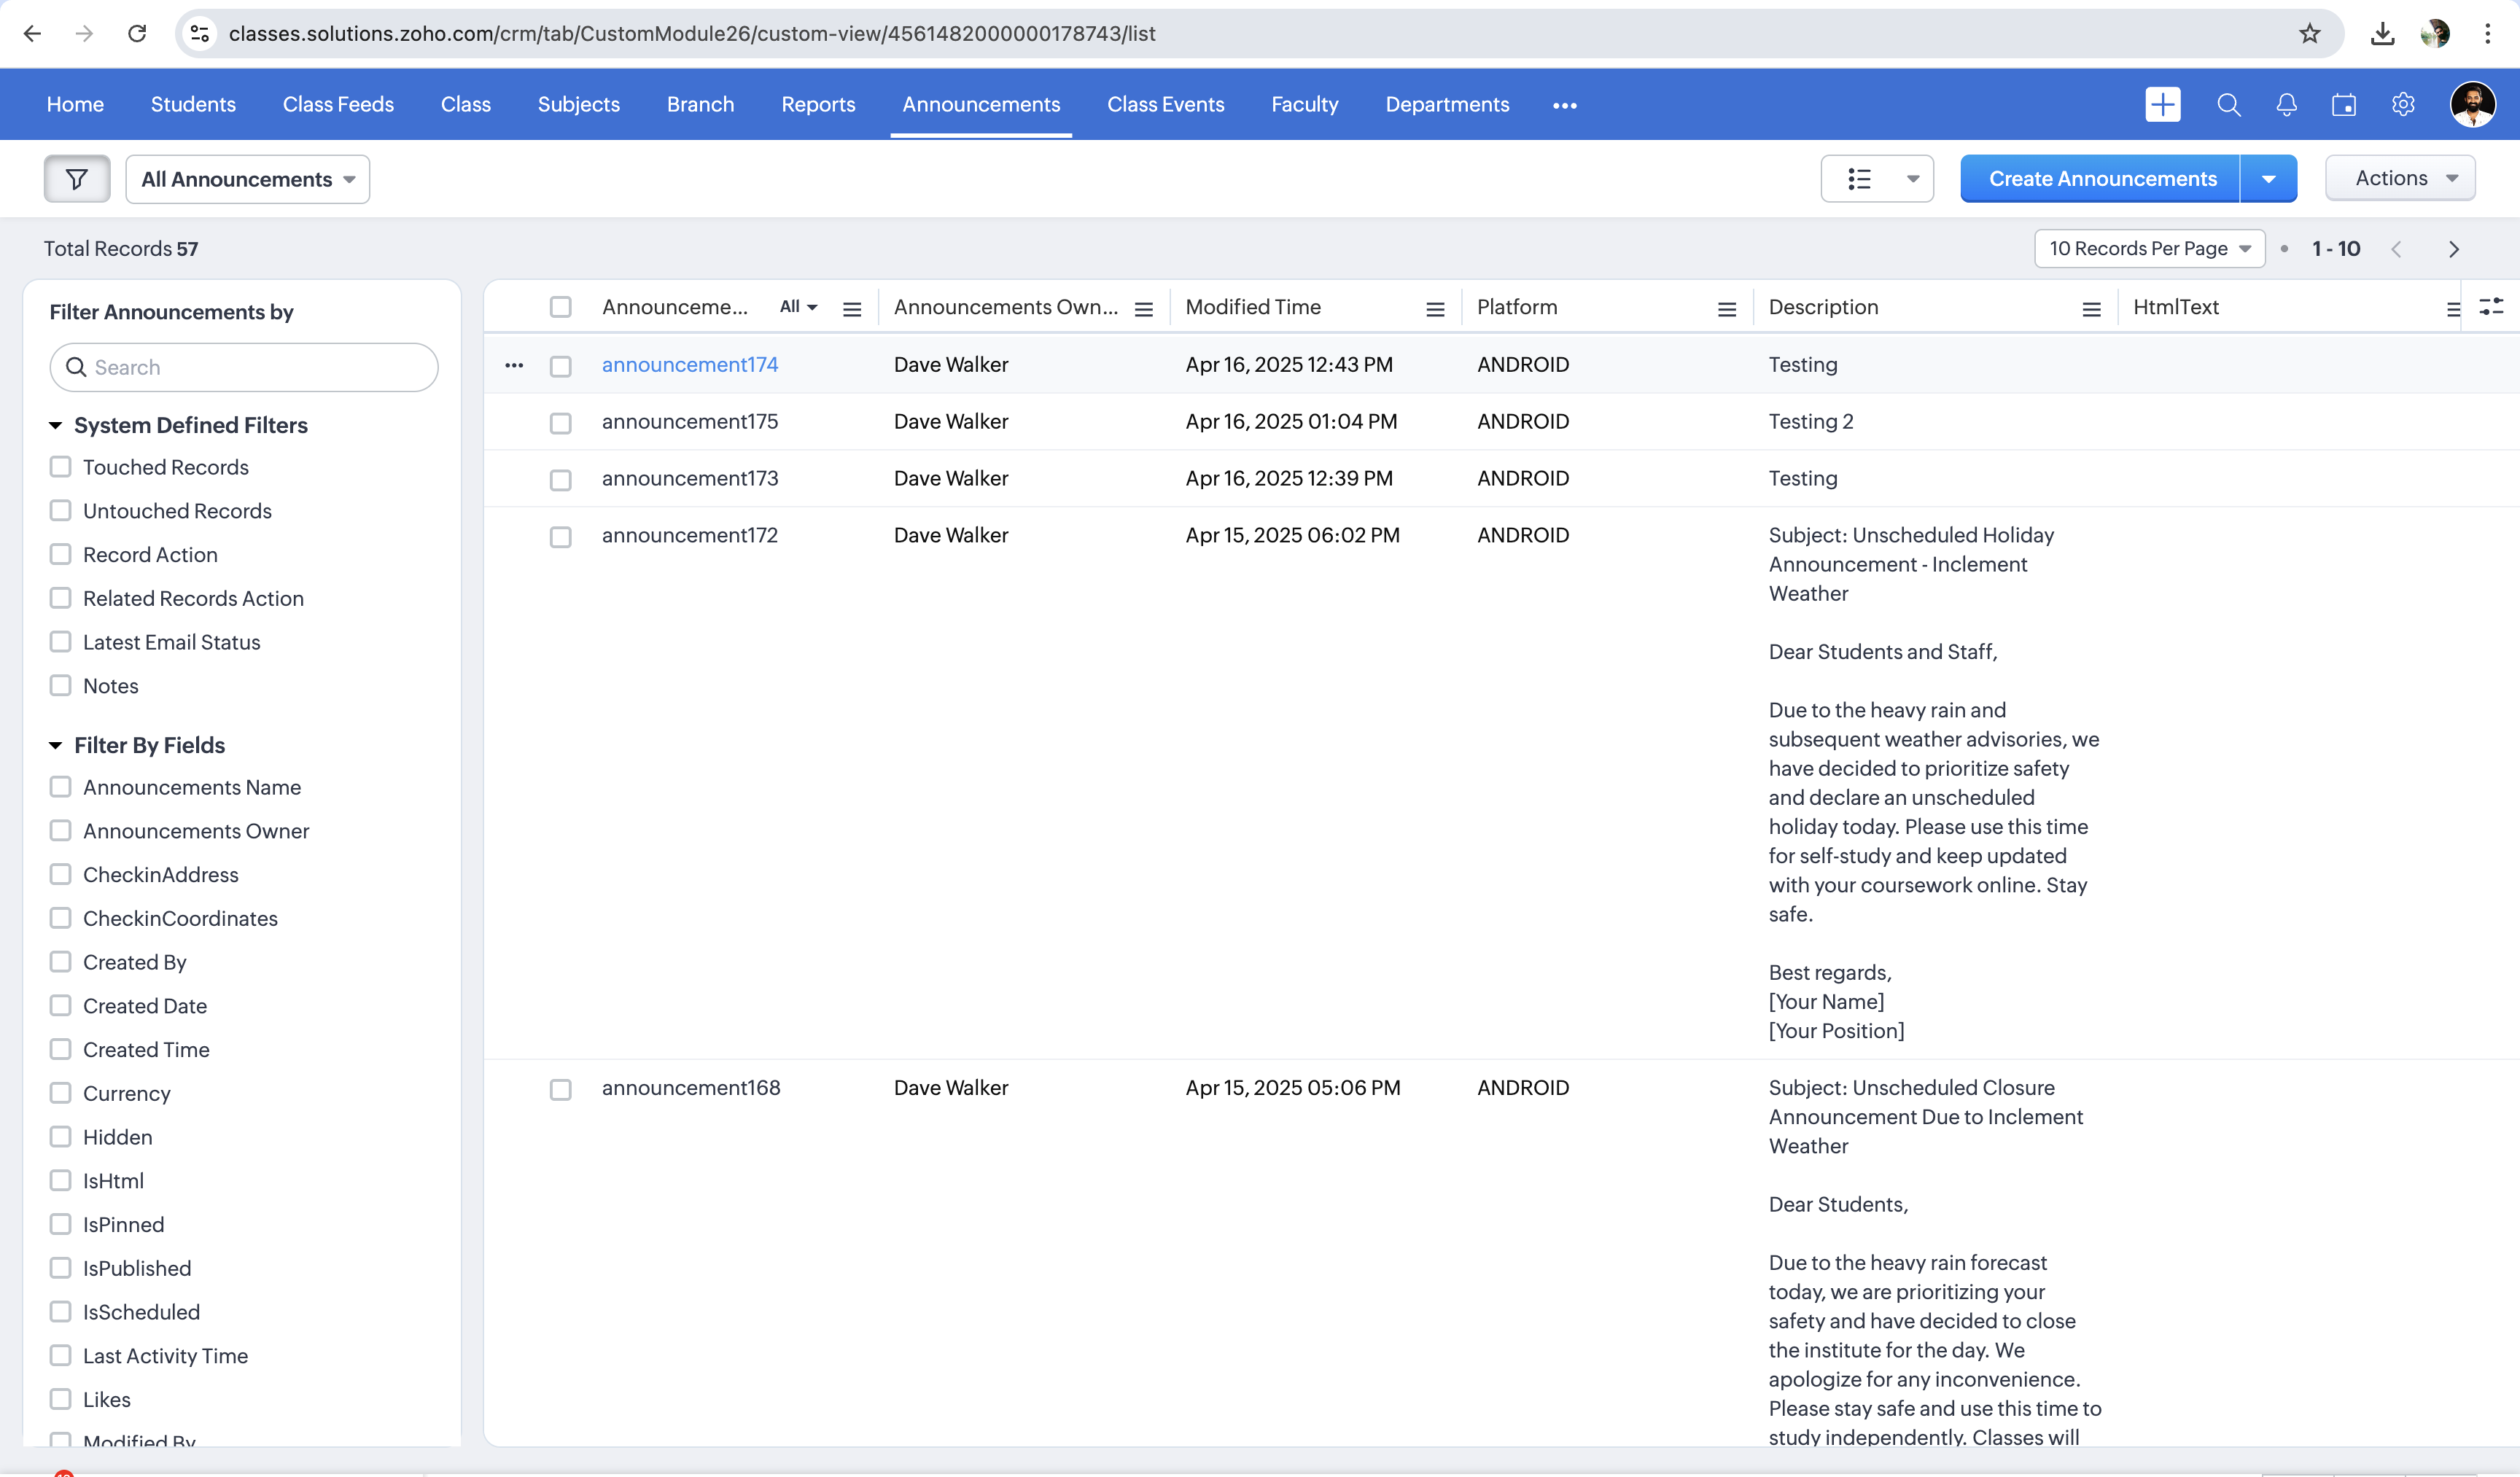Open setup gear icon
The height and width of the screenshot is (1477, 2520).
click(2403, 104)
